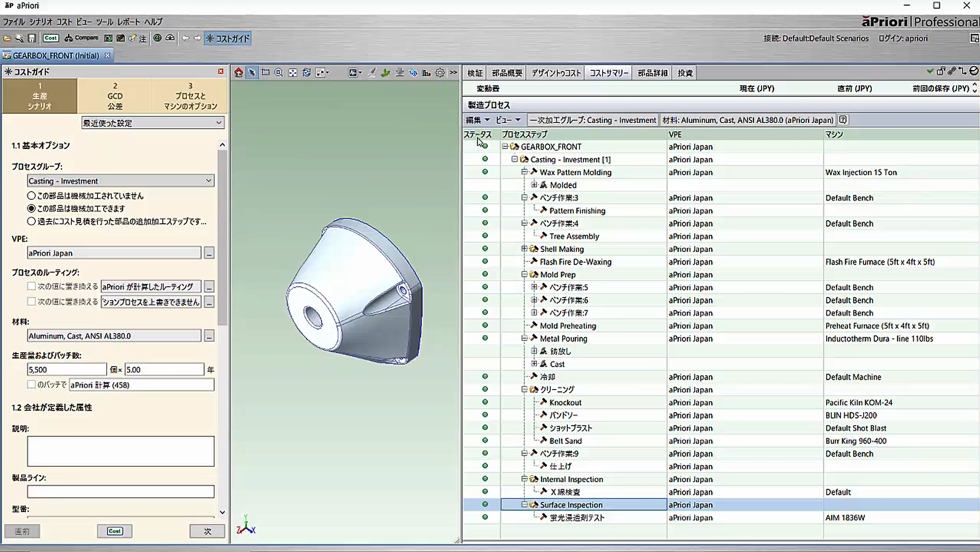Check second 次の値に置き換える routing checkbox
The height and width of the screenshot is (552, 980).
(x=31, y=301)
